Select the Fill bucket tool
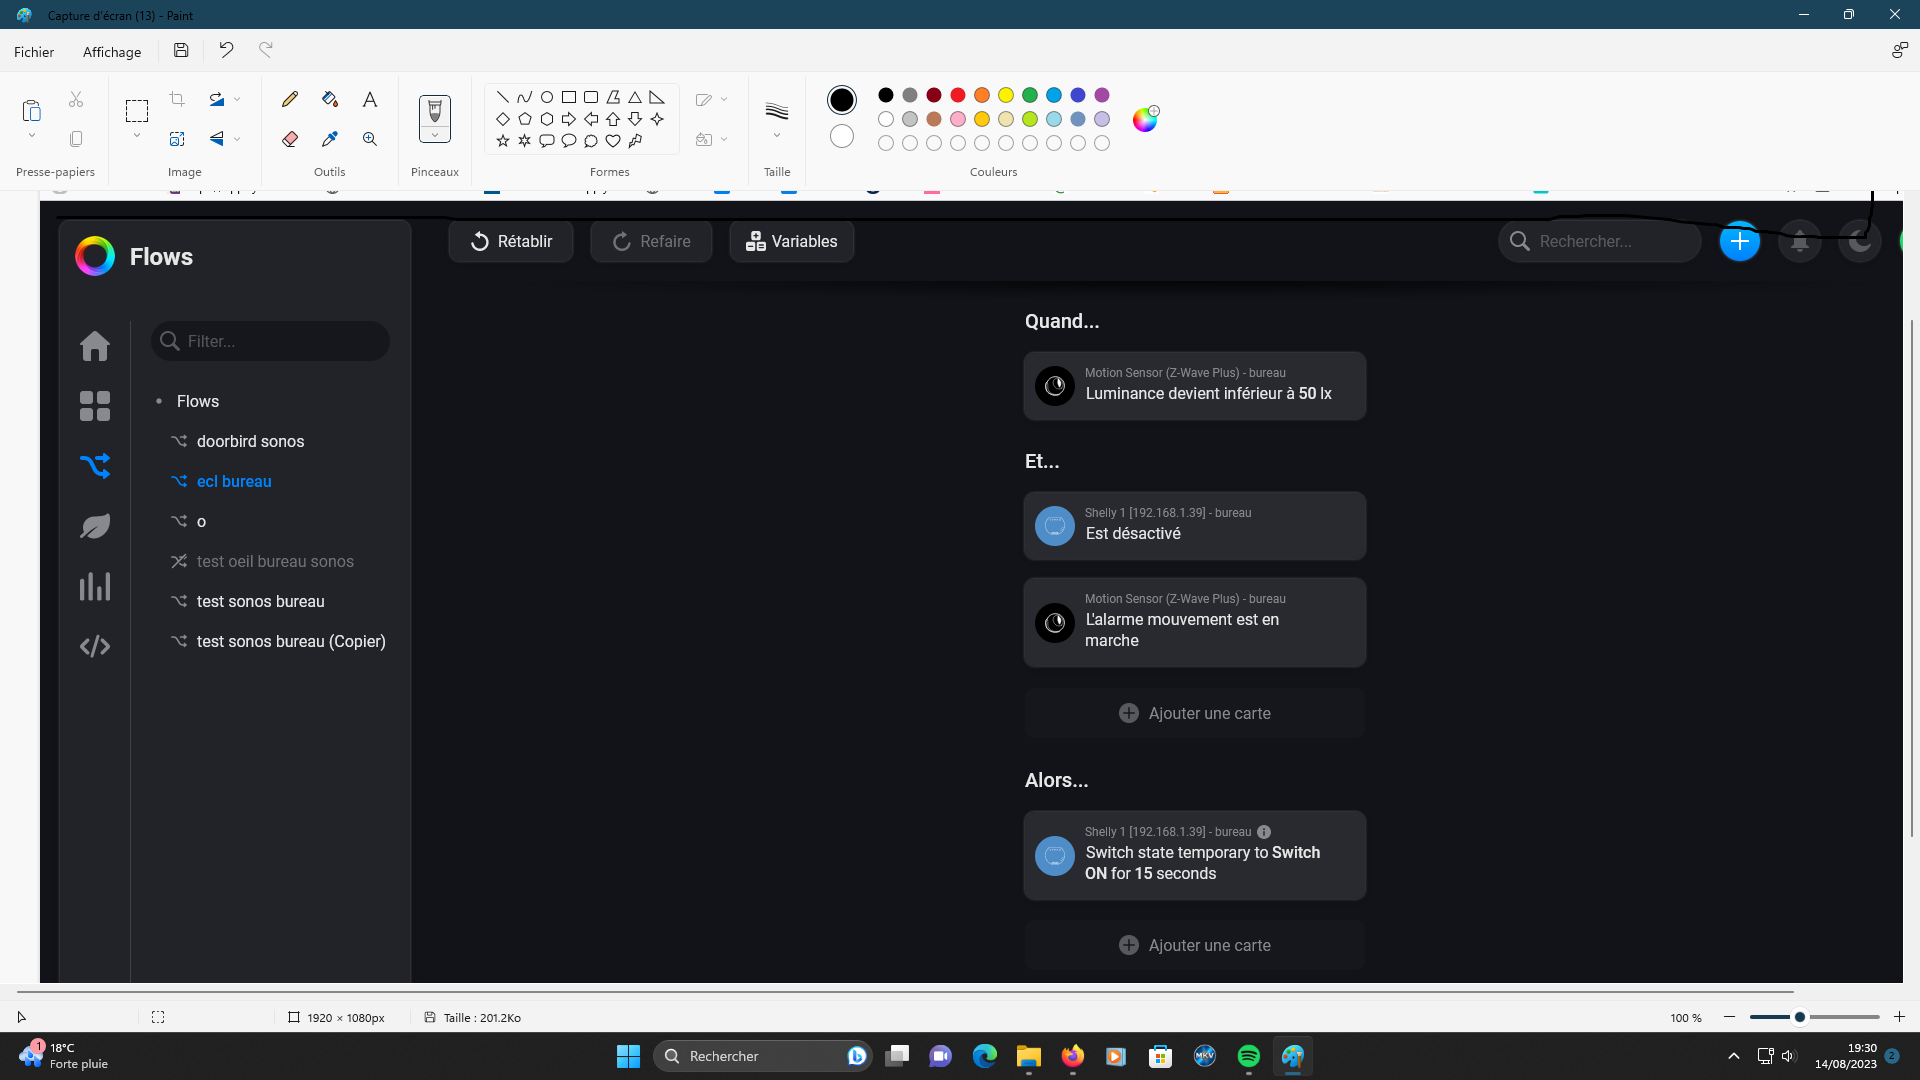This screenshot has width=1920, height=1080. 330,99
